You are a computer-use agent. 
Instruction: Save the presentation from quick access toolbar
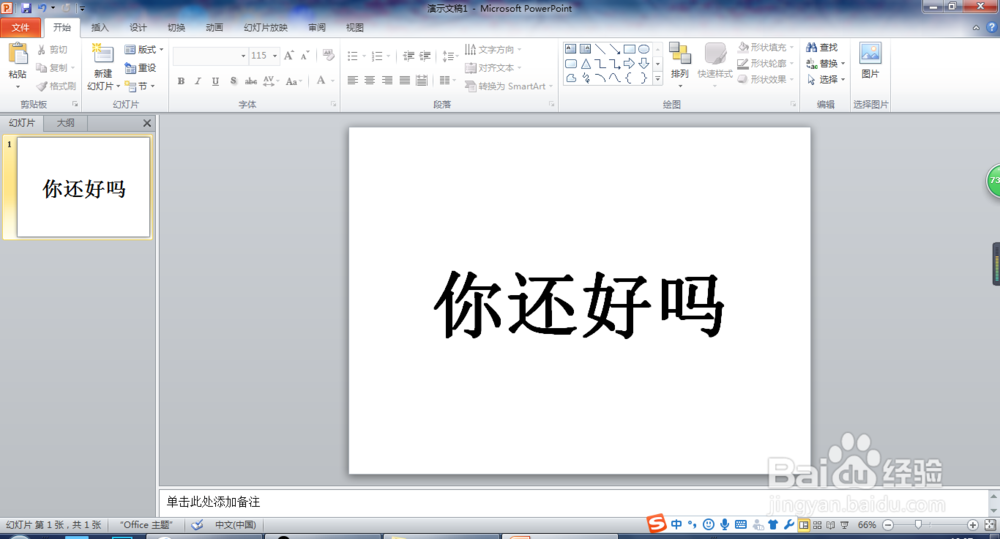coord(26,8)
